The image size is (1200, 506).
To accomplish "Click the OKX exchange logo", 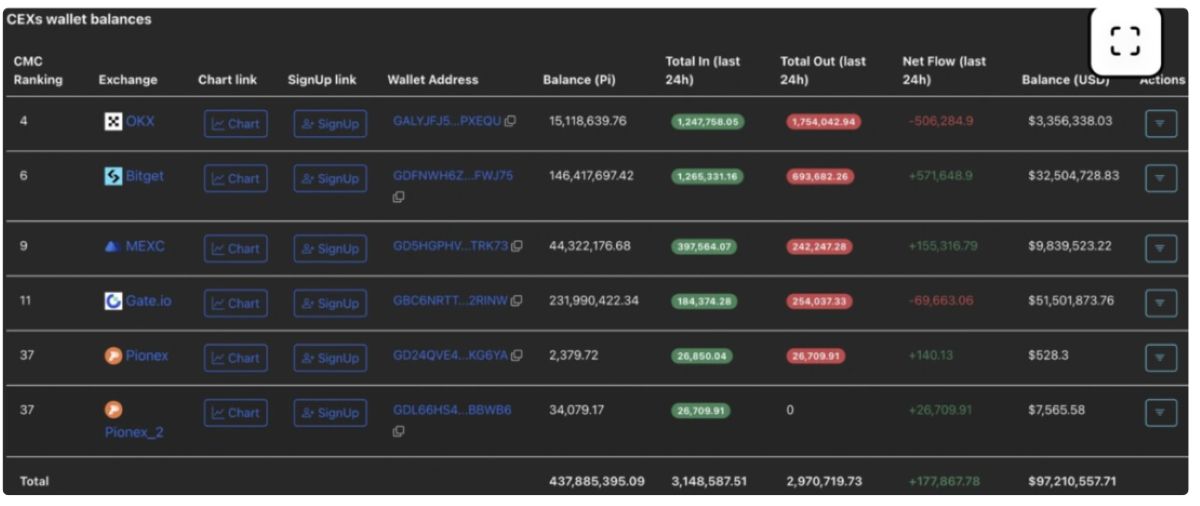I will 113,121.
